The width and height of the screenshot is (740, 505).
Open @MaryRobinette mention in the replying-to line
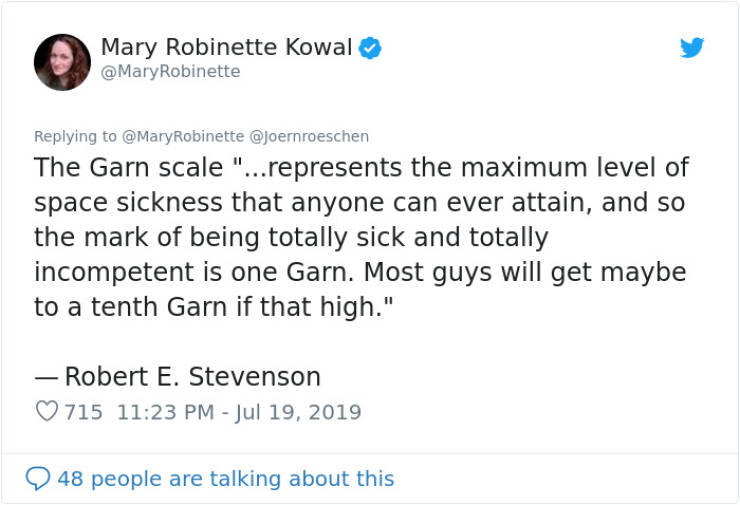click(x=183, y=136)
